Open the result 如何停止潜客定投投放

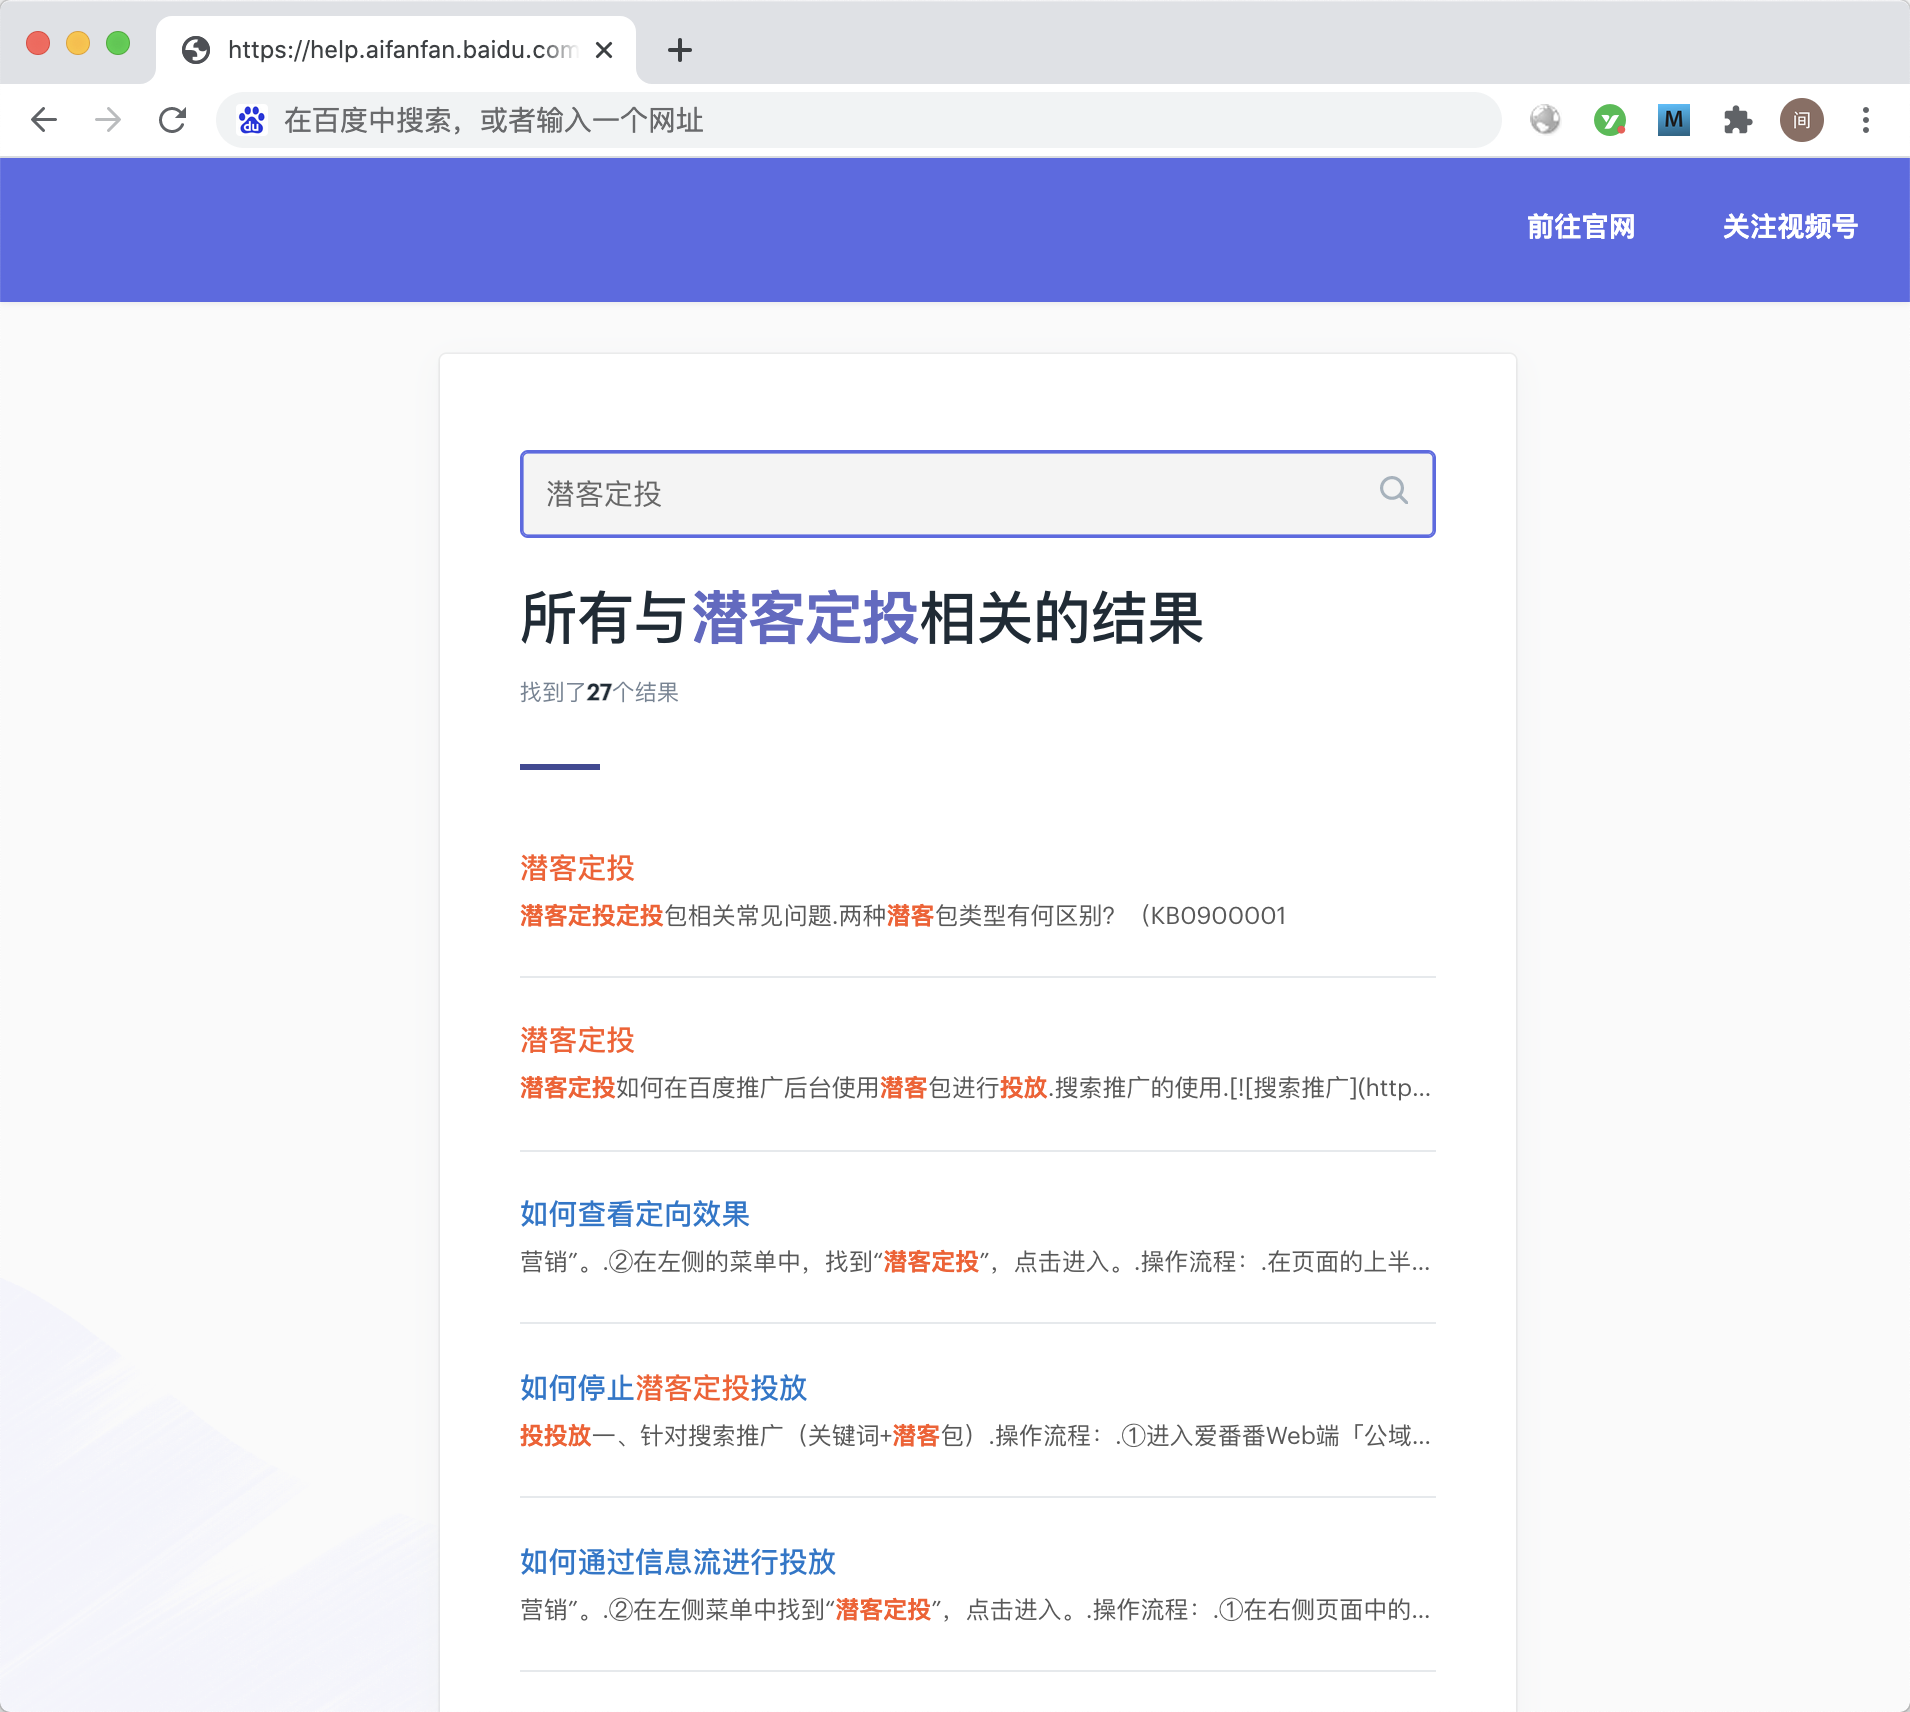(664, 1388)
